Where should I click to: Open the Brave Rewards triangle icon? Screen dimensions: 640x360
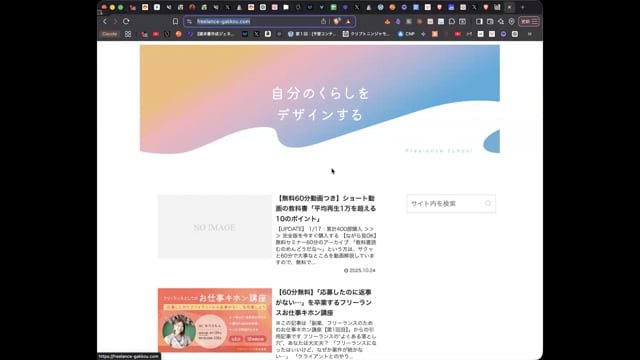click(348, 21)
